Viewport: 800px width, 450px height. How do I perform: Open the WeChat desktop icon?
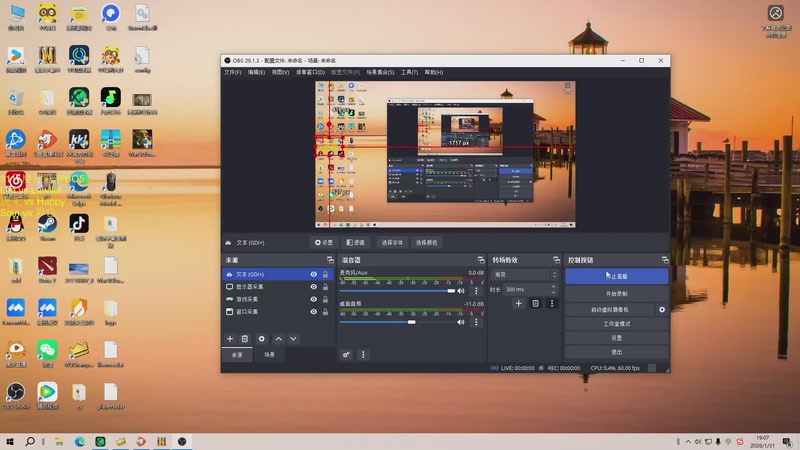point(47,354)
